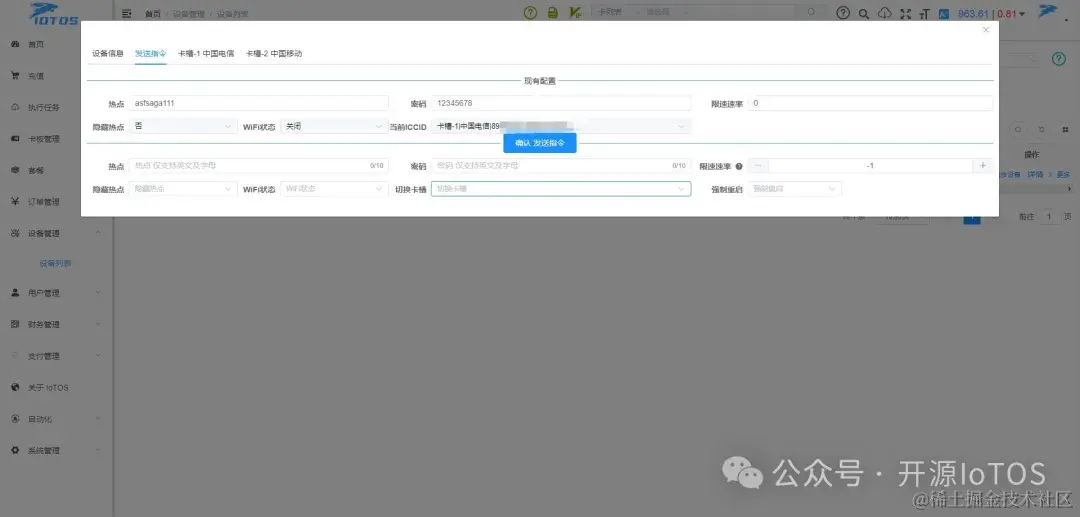The height and width of the screenshot is (517, 1080).
Task: Expand the 用户管理 sidebar group
Action: click(55, 293)
